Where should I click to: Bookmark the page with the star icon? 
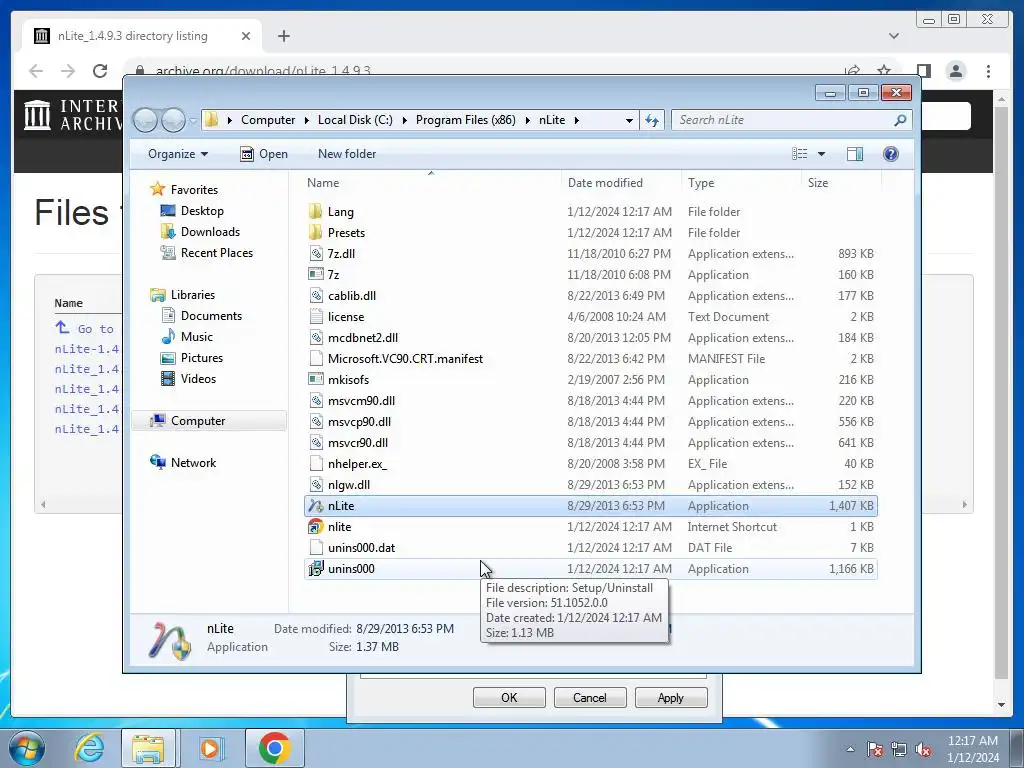pyautogui.click(x=884, y=71)
